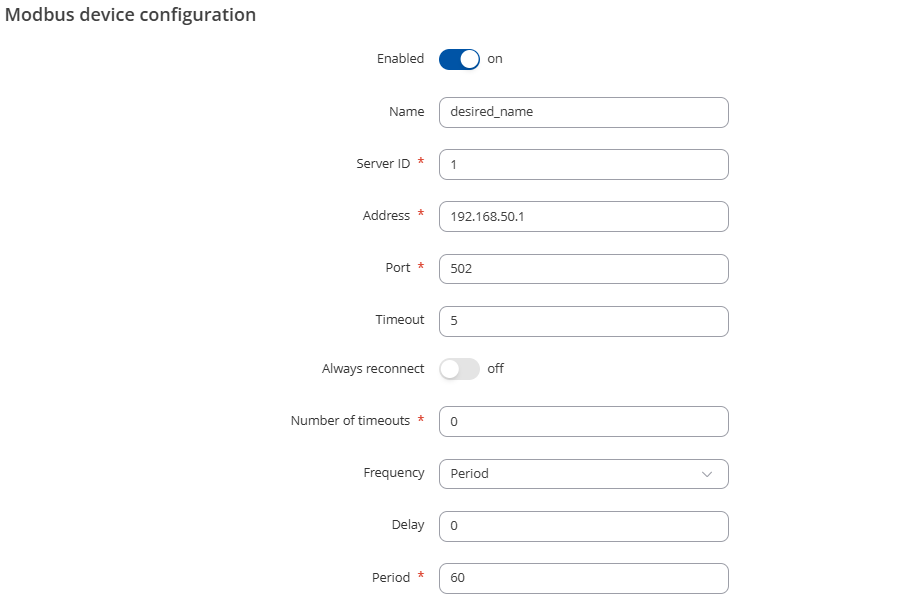Focus the Server ID input field

click(584, 165)
